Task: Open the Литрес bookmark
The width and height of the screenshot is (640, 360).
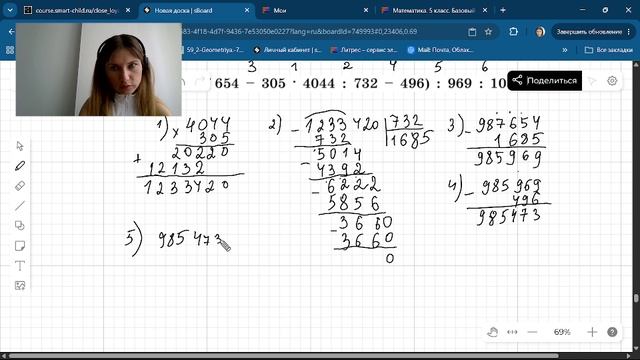Action: click(364, 50)
